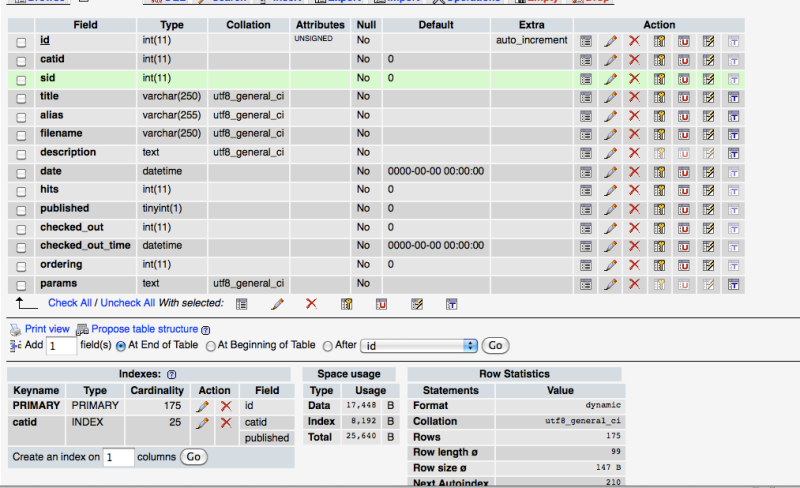Screen dimensions: 800x488
Task: Check the box next to the ordering field
Action: tap(21, 265)
